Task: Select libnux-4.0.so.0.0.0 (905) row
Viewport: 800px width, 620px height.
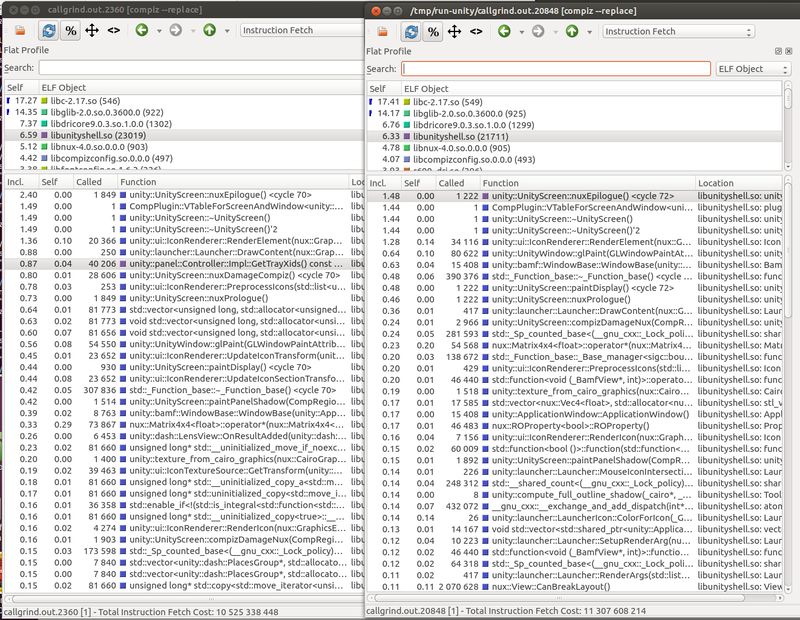Action: click(x=574, y=148)
